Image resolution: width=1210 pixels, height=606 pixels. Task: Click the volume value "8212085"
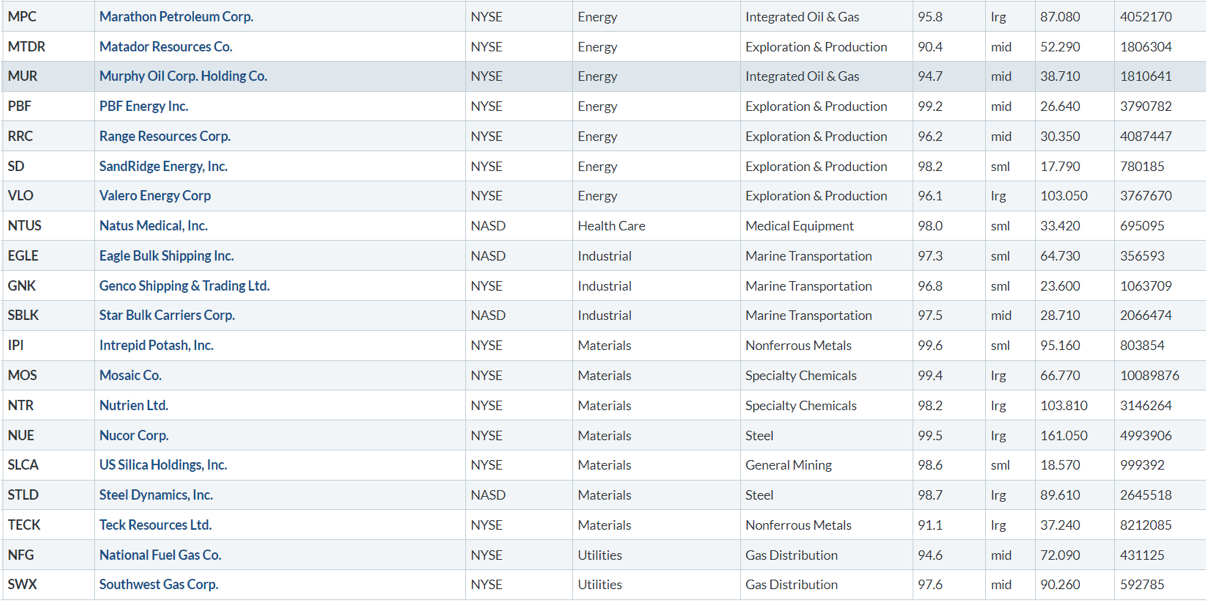pyautogui.click(x=1146, y=525)
